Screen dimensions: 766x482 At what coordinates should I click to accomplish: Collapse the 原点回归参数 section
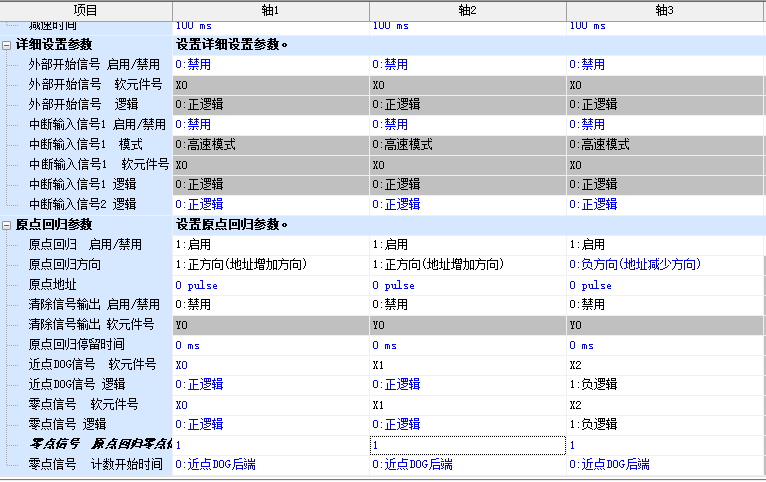coord(6,225)
